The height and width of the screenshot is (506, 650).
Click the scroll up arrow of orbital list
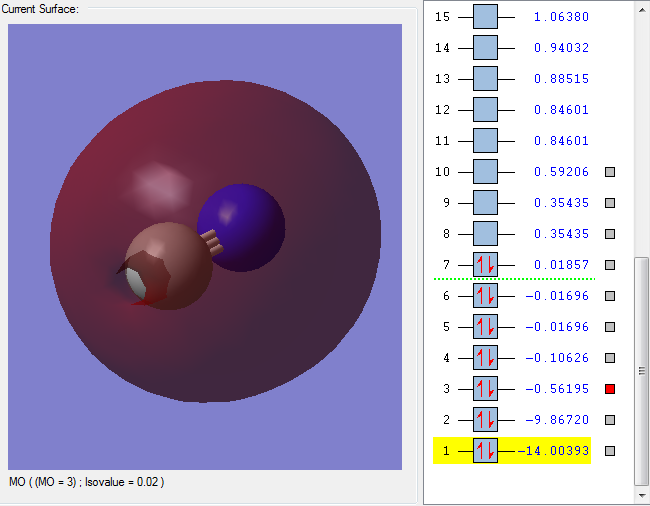point(642,10)
